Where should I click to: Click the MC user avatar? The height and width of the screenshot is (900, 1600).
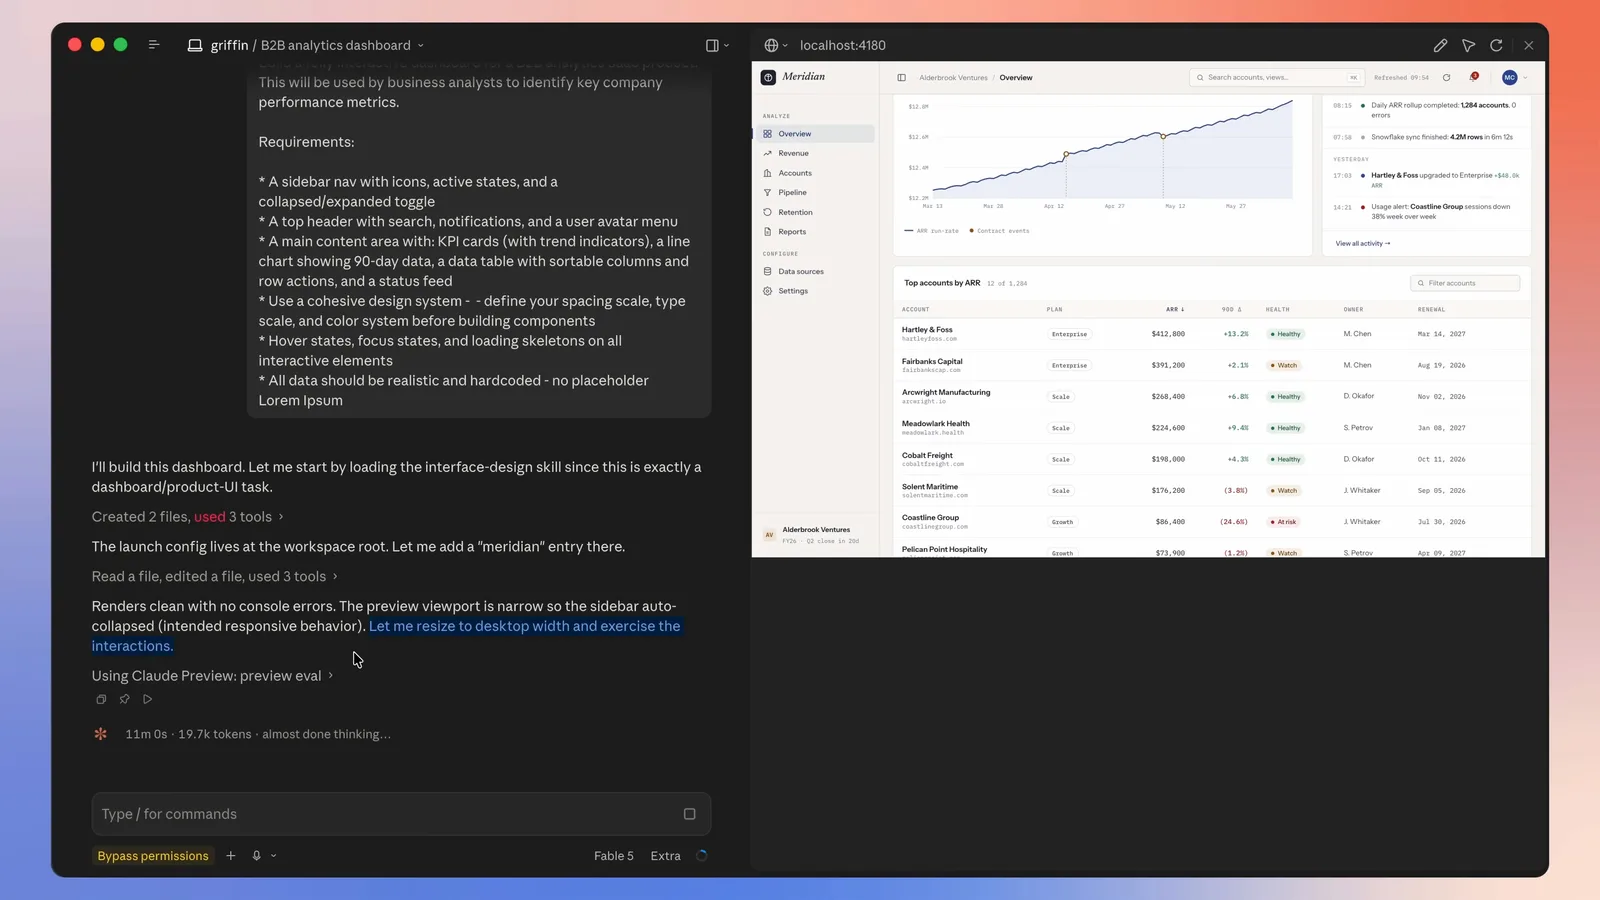[1510, 77]
